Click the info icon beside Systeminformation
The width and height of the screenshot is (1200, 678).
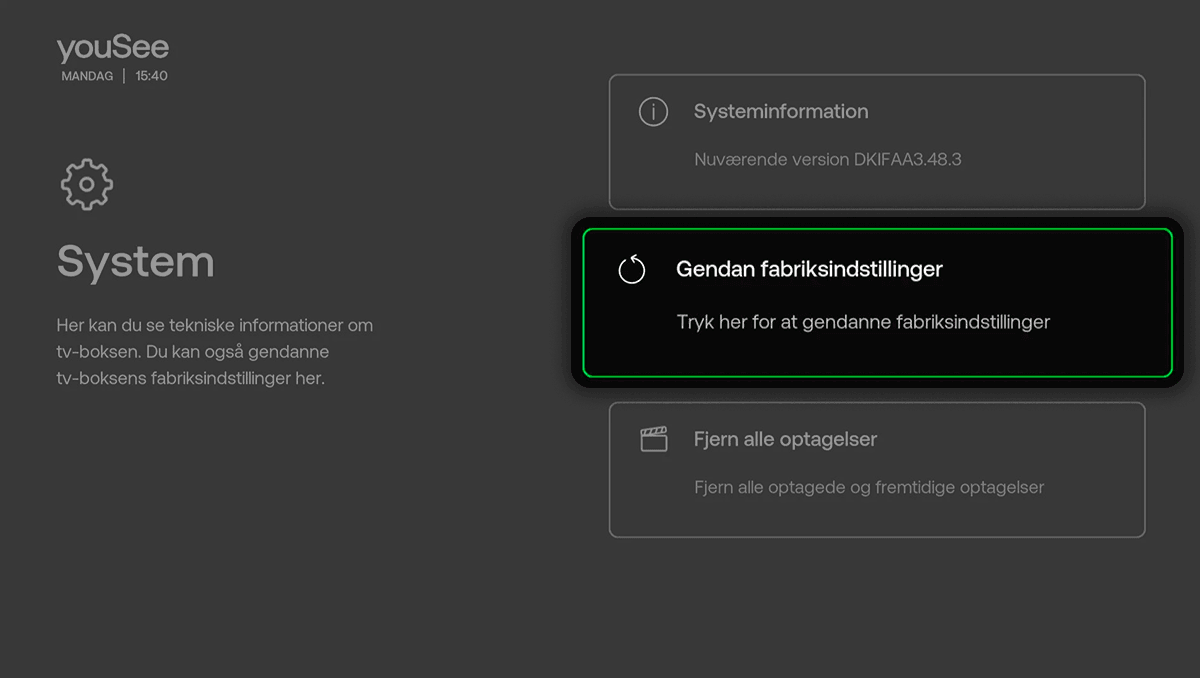(653, 111)
